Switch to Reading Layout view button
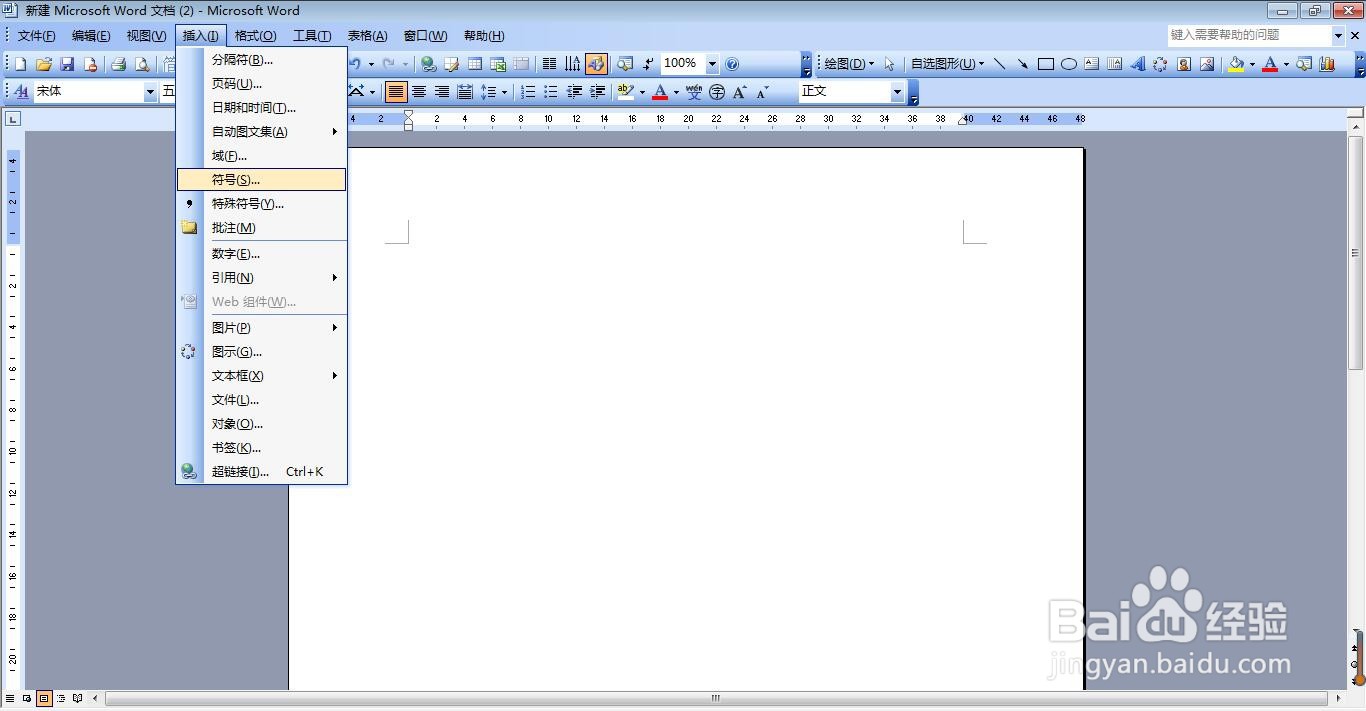 [78, 698]
